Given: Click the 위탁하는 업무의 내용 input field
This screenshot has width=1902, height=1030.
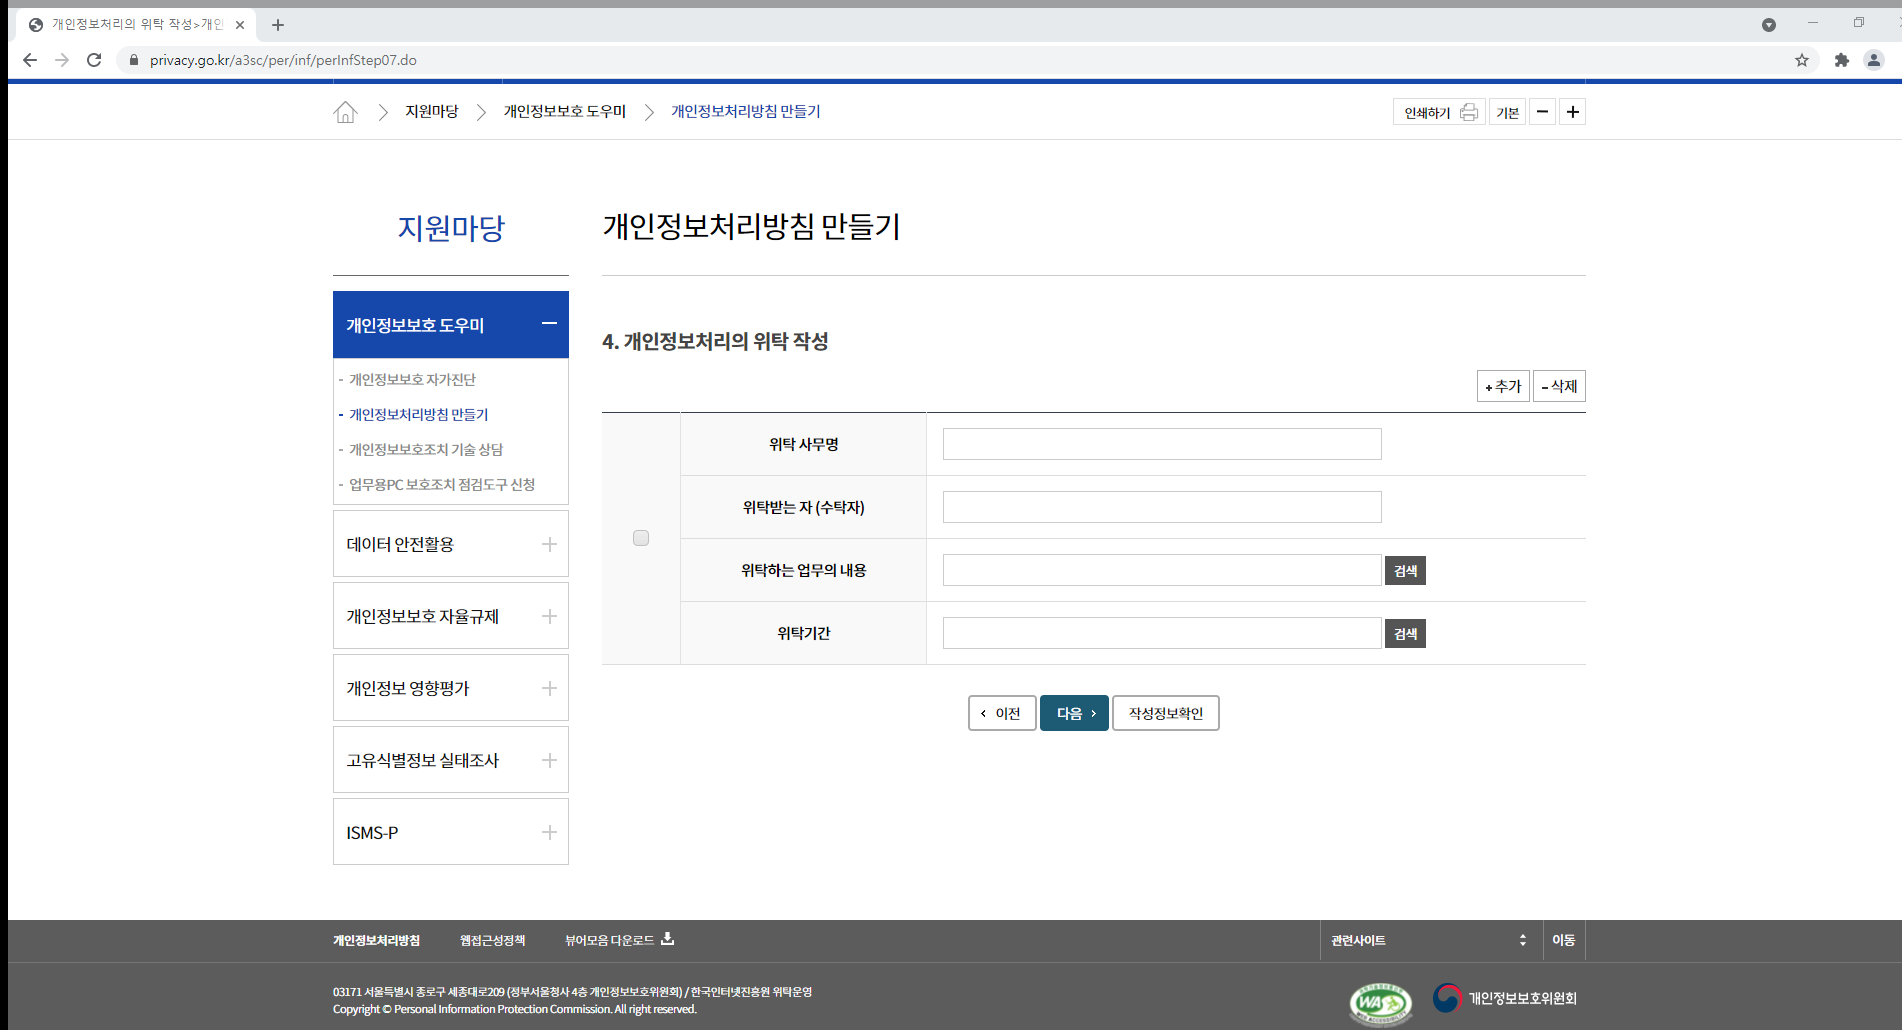Looking at the screenshot, I should (x=1162, y=570).
